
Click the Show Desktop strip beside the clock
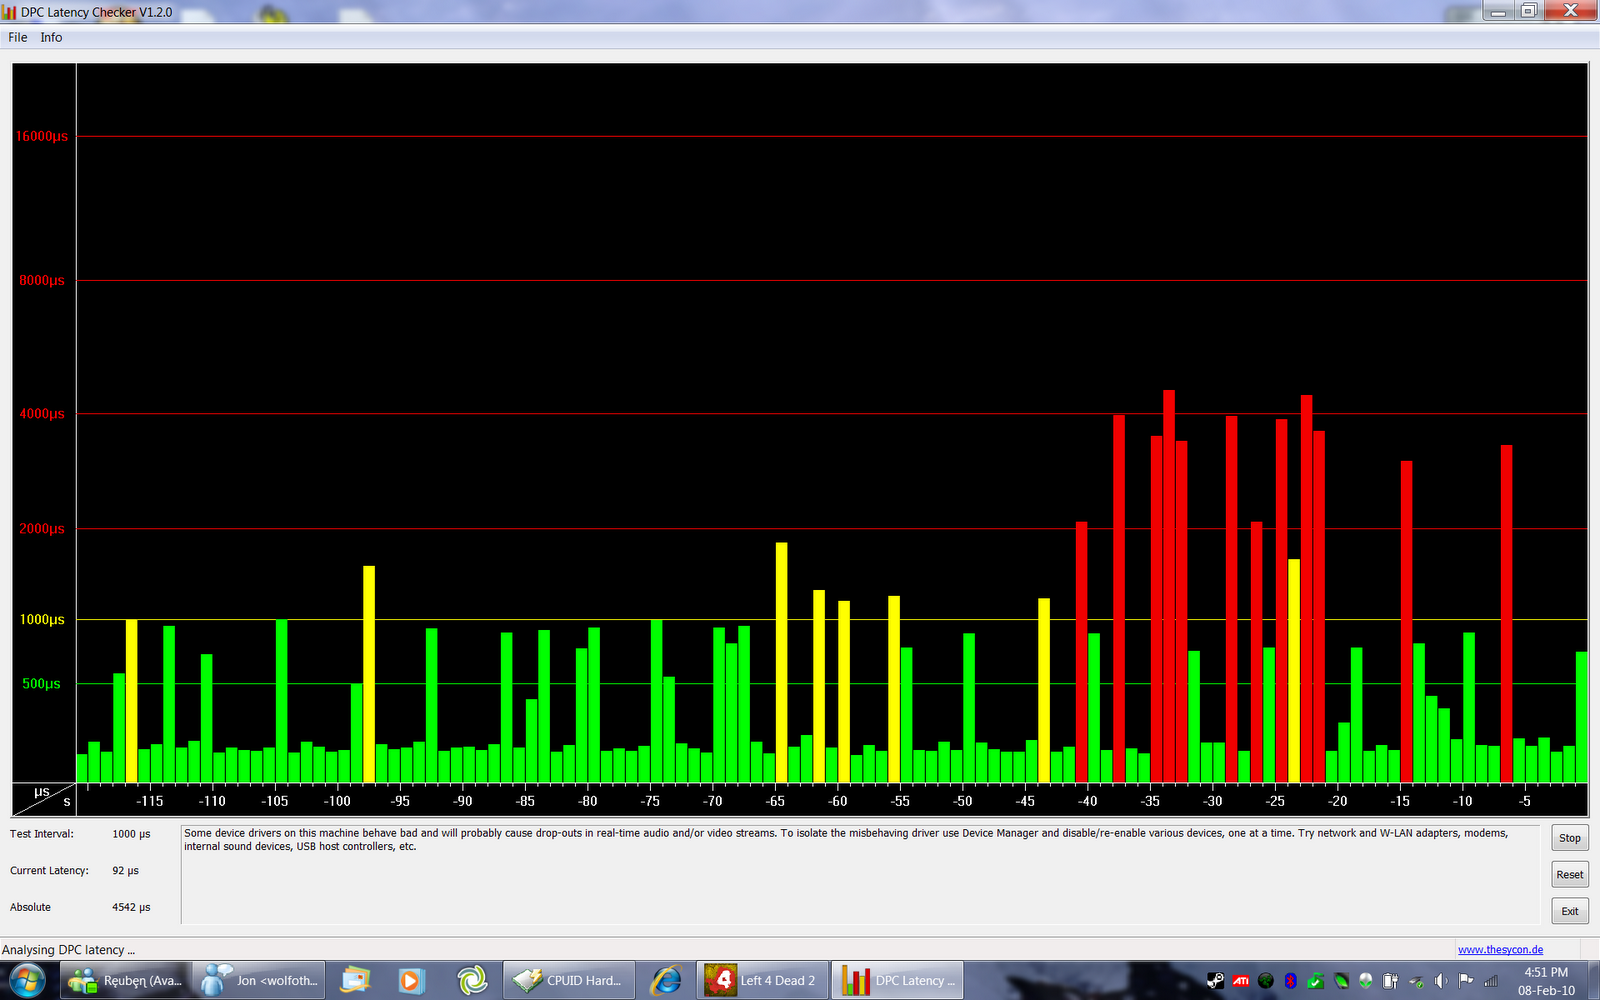[x=1592, y=981]
